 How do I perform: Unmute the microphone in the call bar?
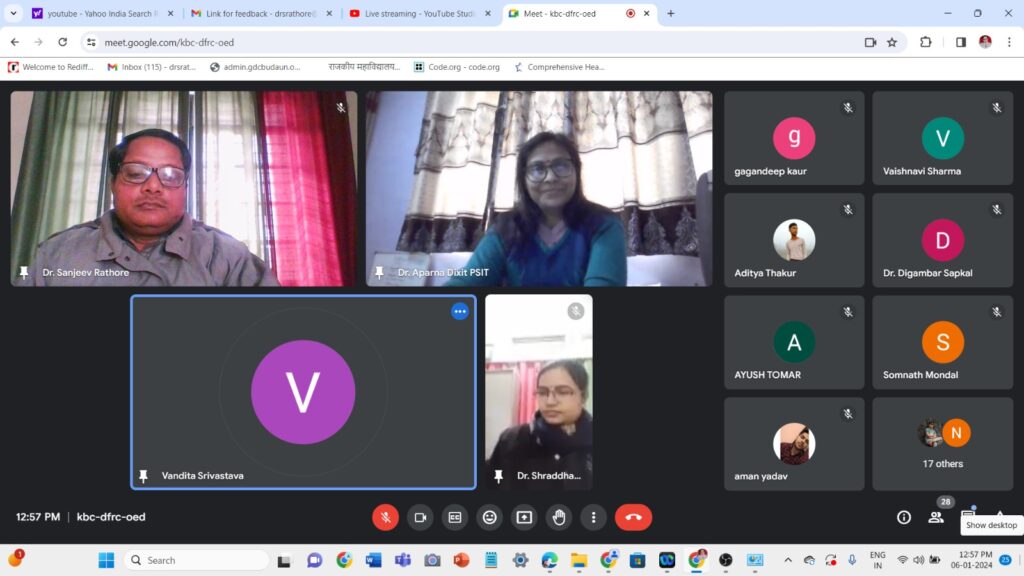tap(385, 517)
